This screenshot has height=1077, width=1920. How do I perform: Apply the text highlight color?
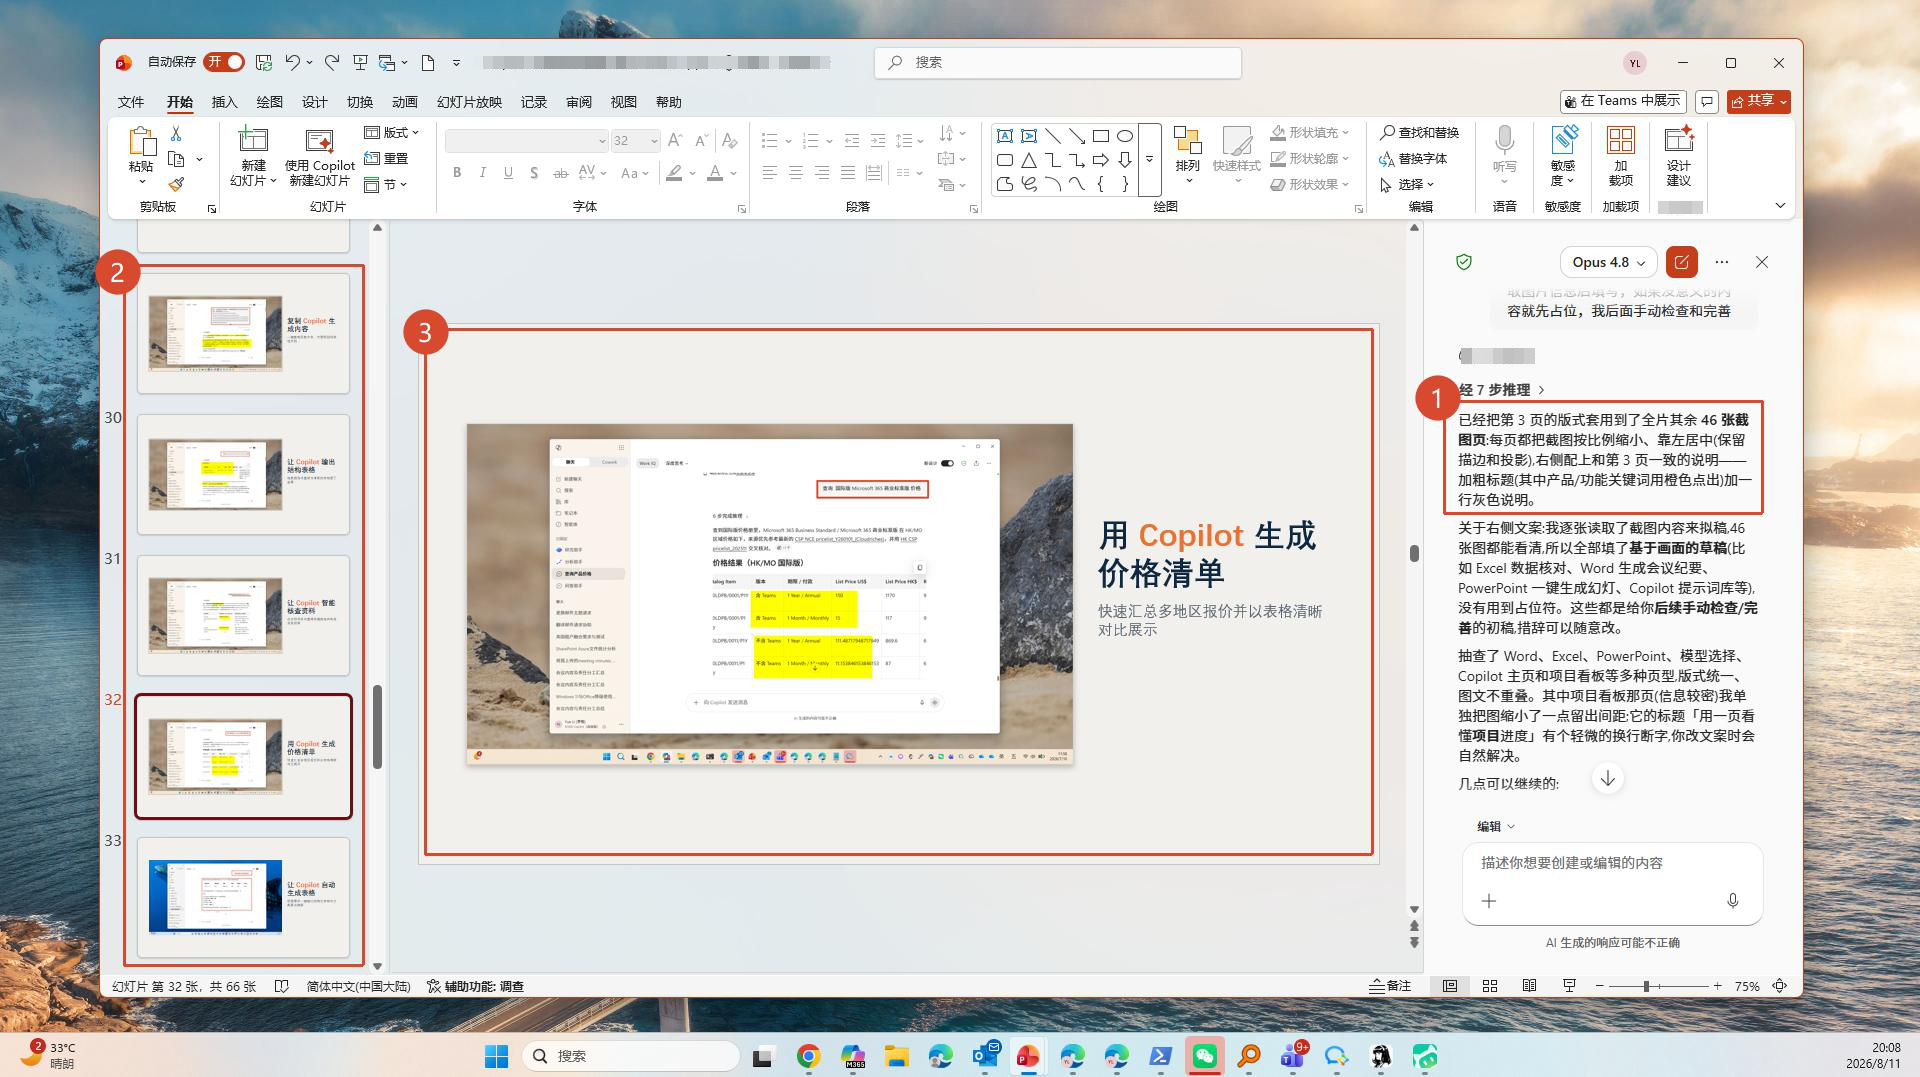point(675,173)
